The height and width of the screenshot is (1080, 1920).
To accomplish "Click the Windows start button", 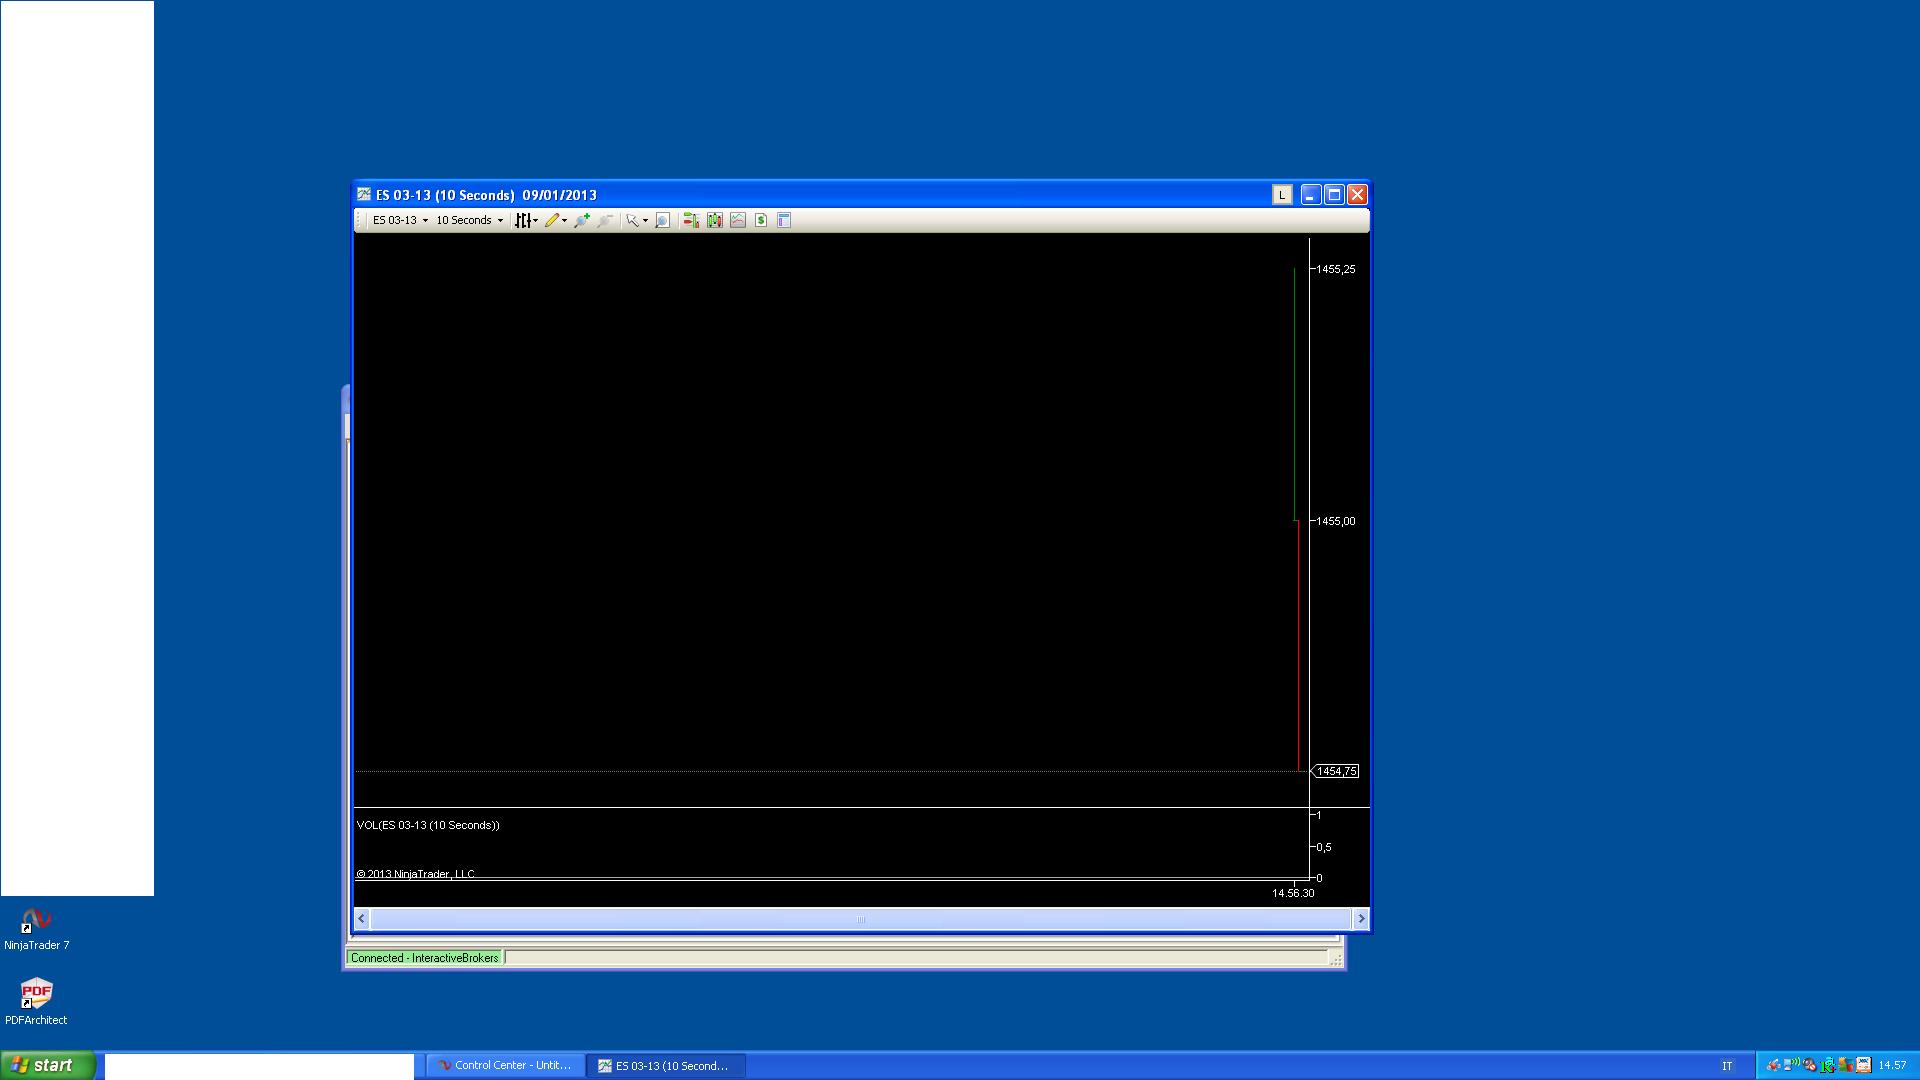I will [x=47, y=1066].
